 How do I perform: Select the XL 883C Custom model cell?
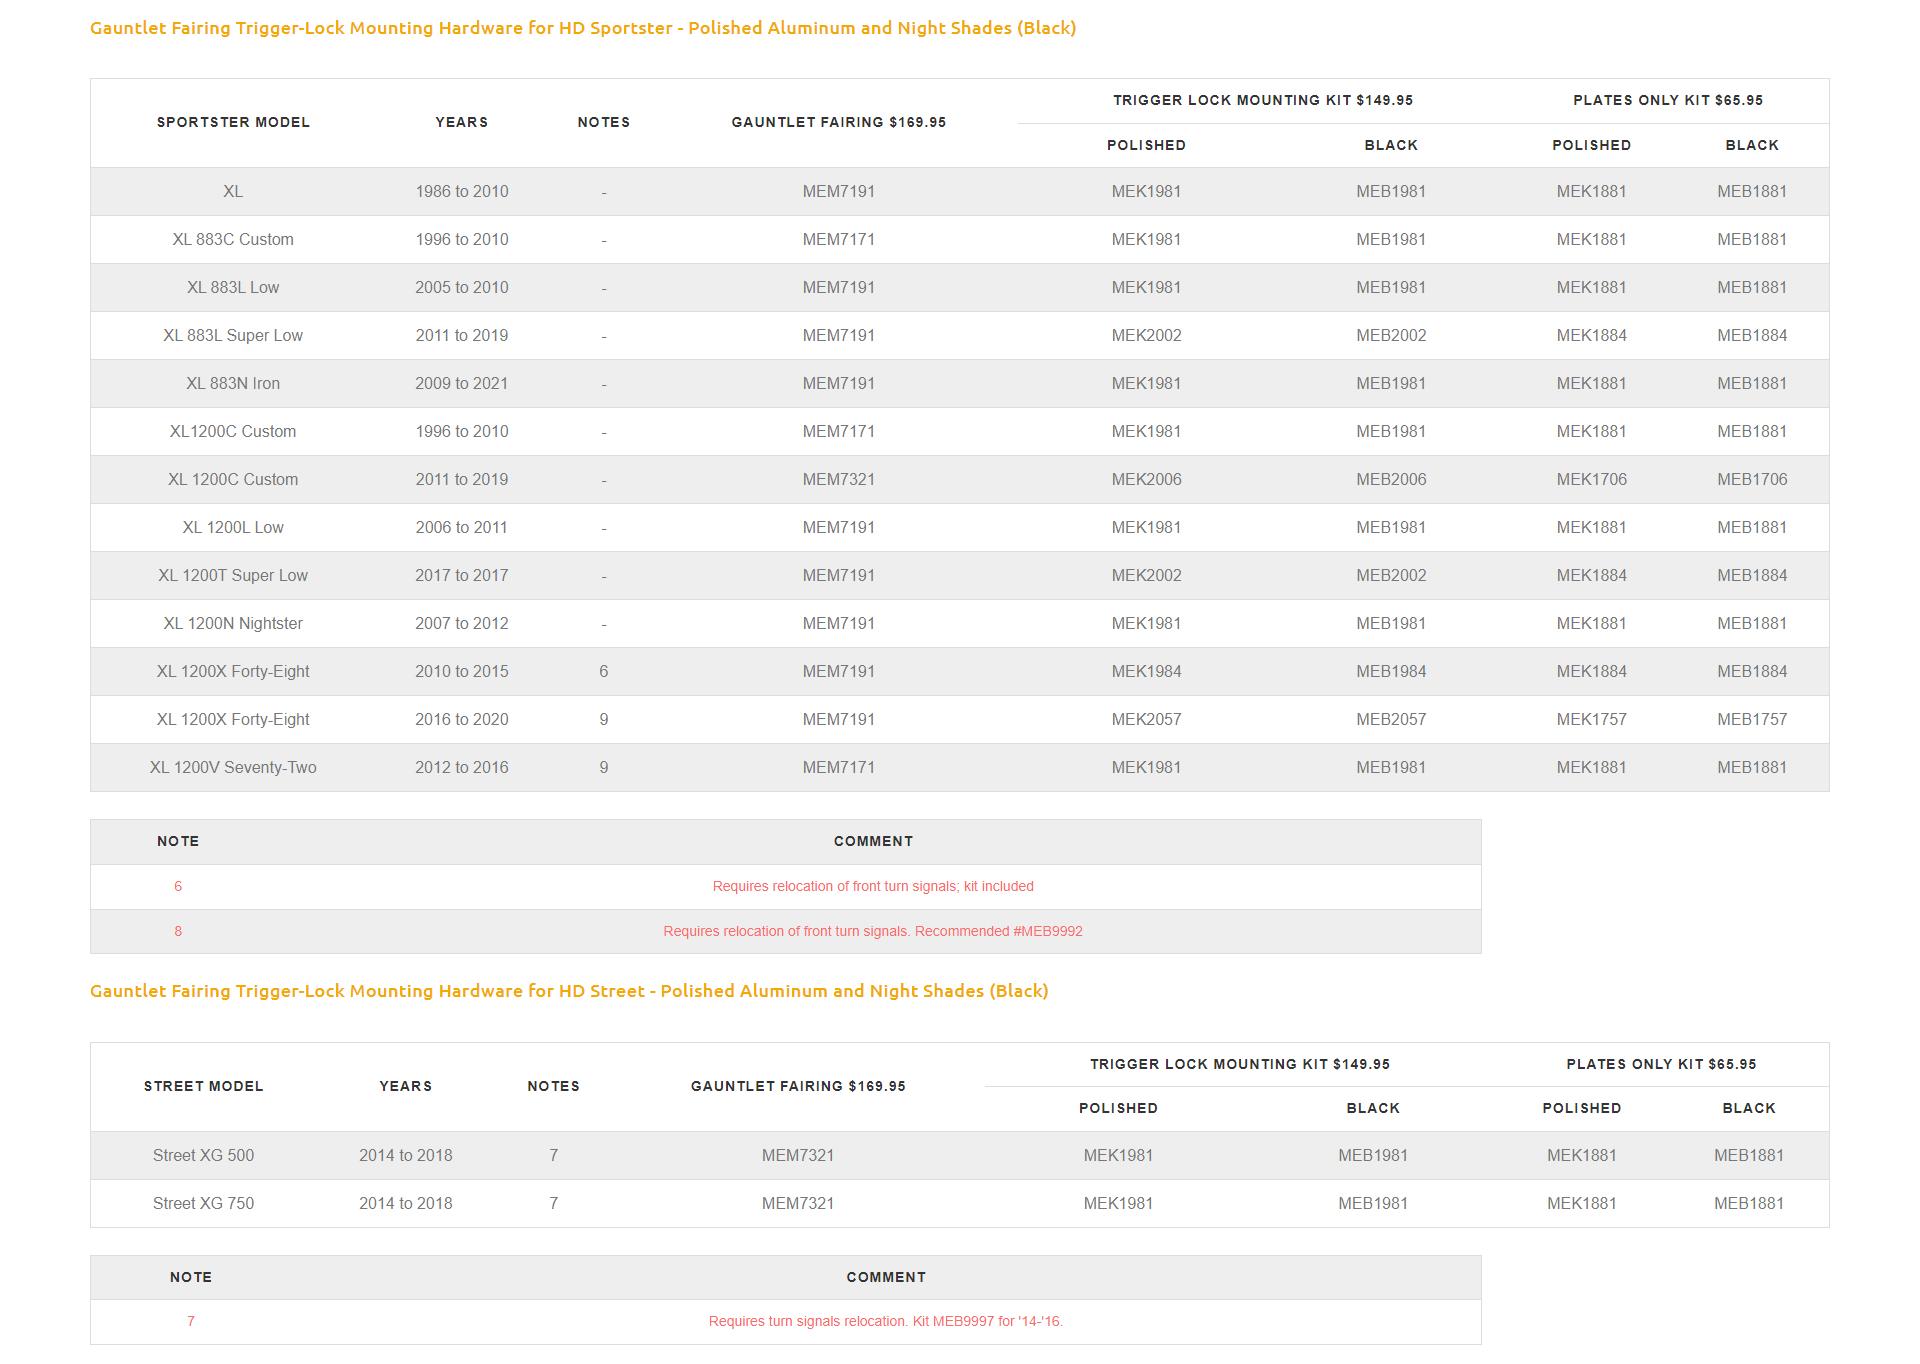(x=233, y=239)
